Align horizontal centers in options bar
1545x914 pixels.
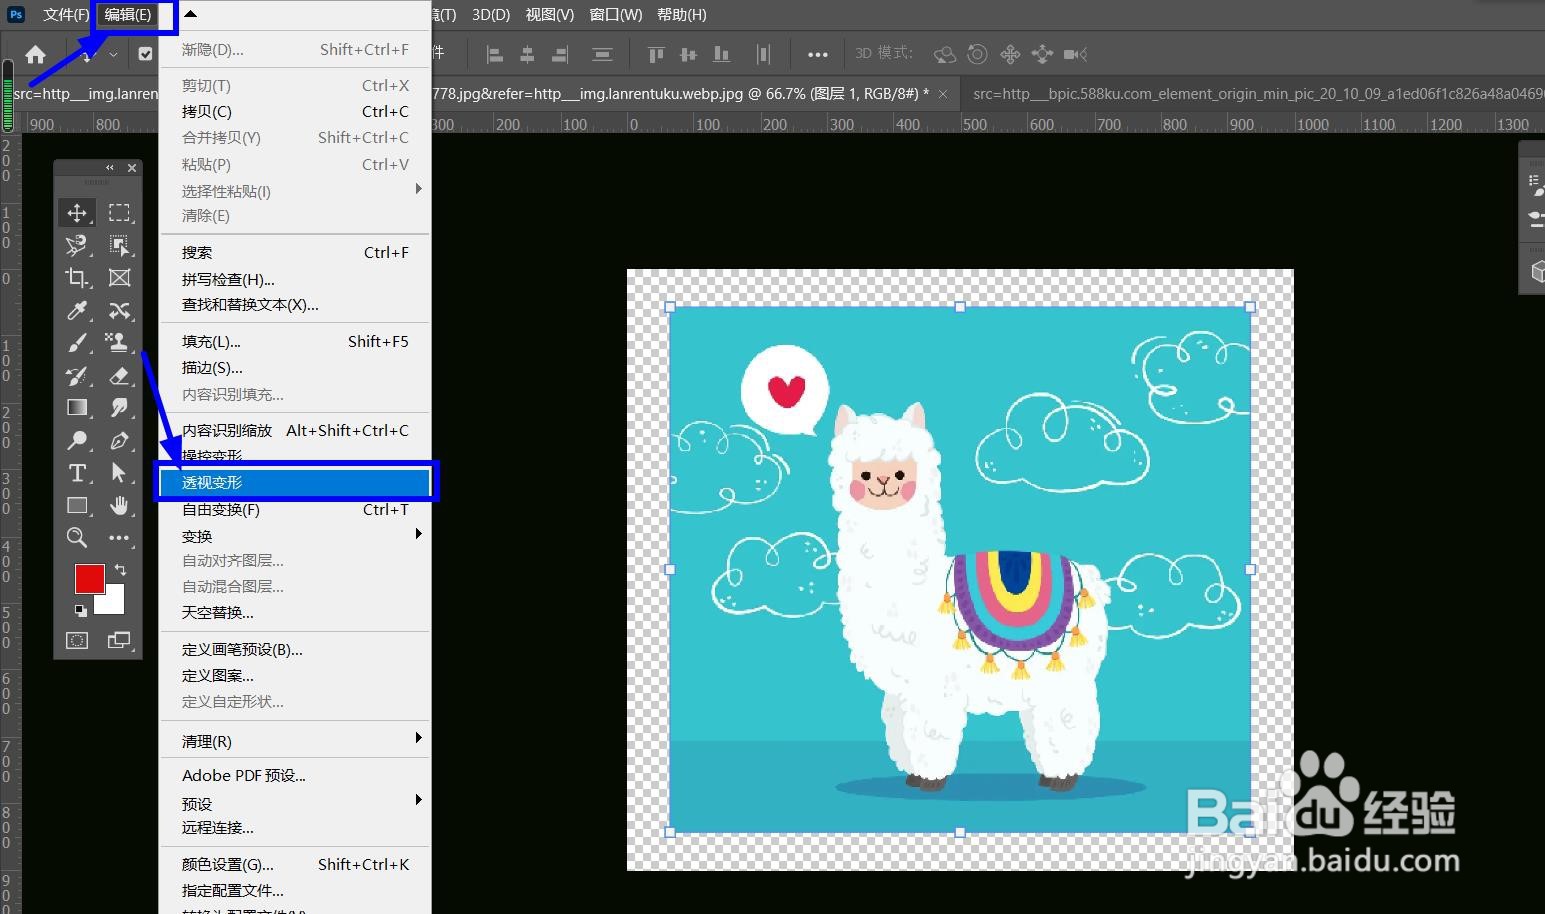click(x=527, y=54)
